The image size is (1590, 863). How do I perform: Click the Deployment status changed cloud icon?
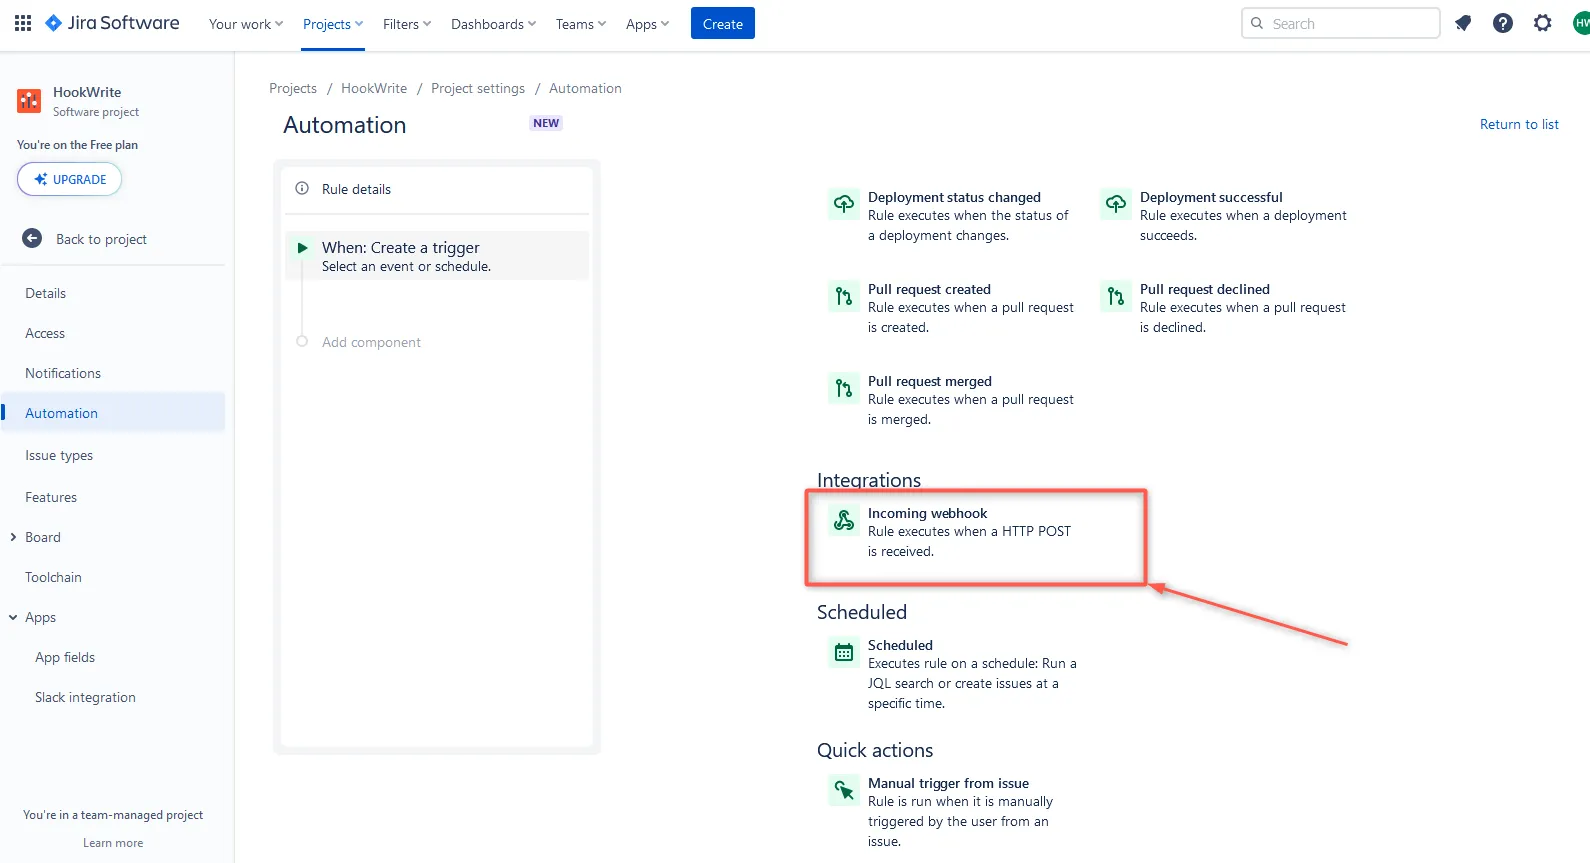tap(844, 204)
